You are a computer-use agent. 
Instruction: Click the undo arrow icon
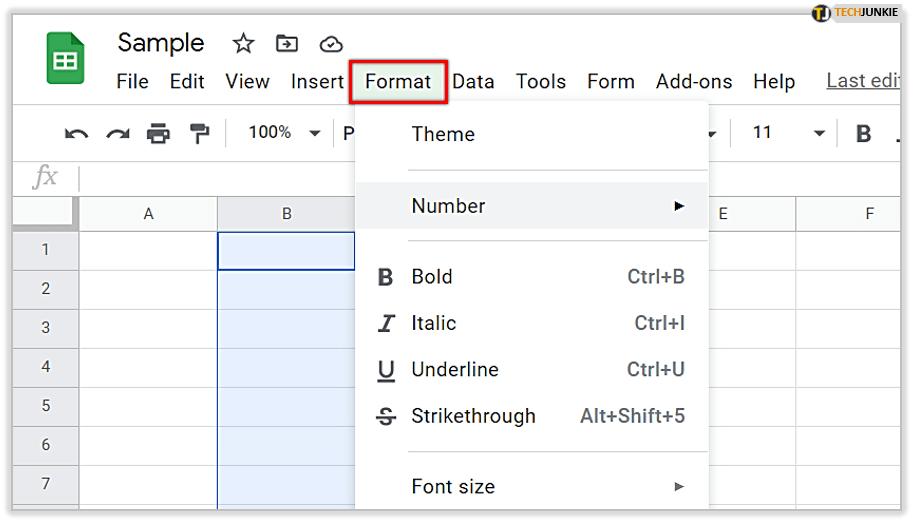(76, 133)
